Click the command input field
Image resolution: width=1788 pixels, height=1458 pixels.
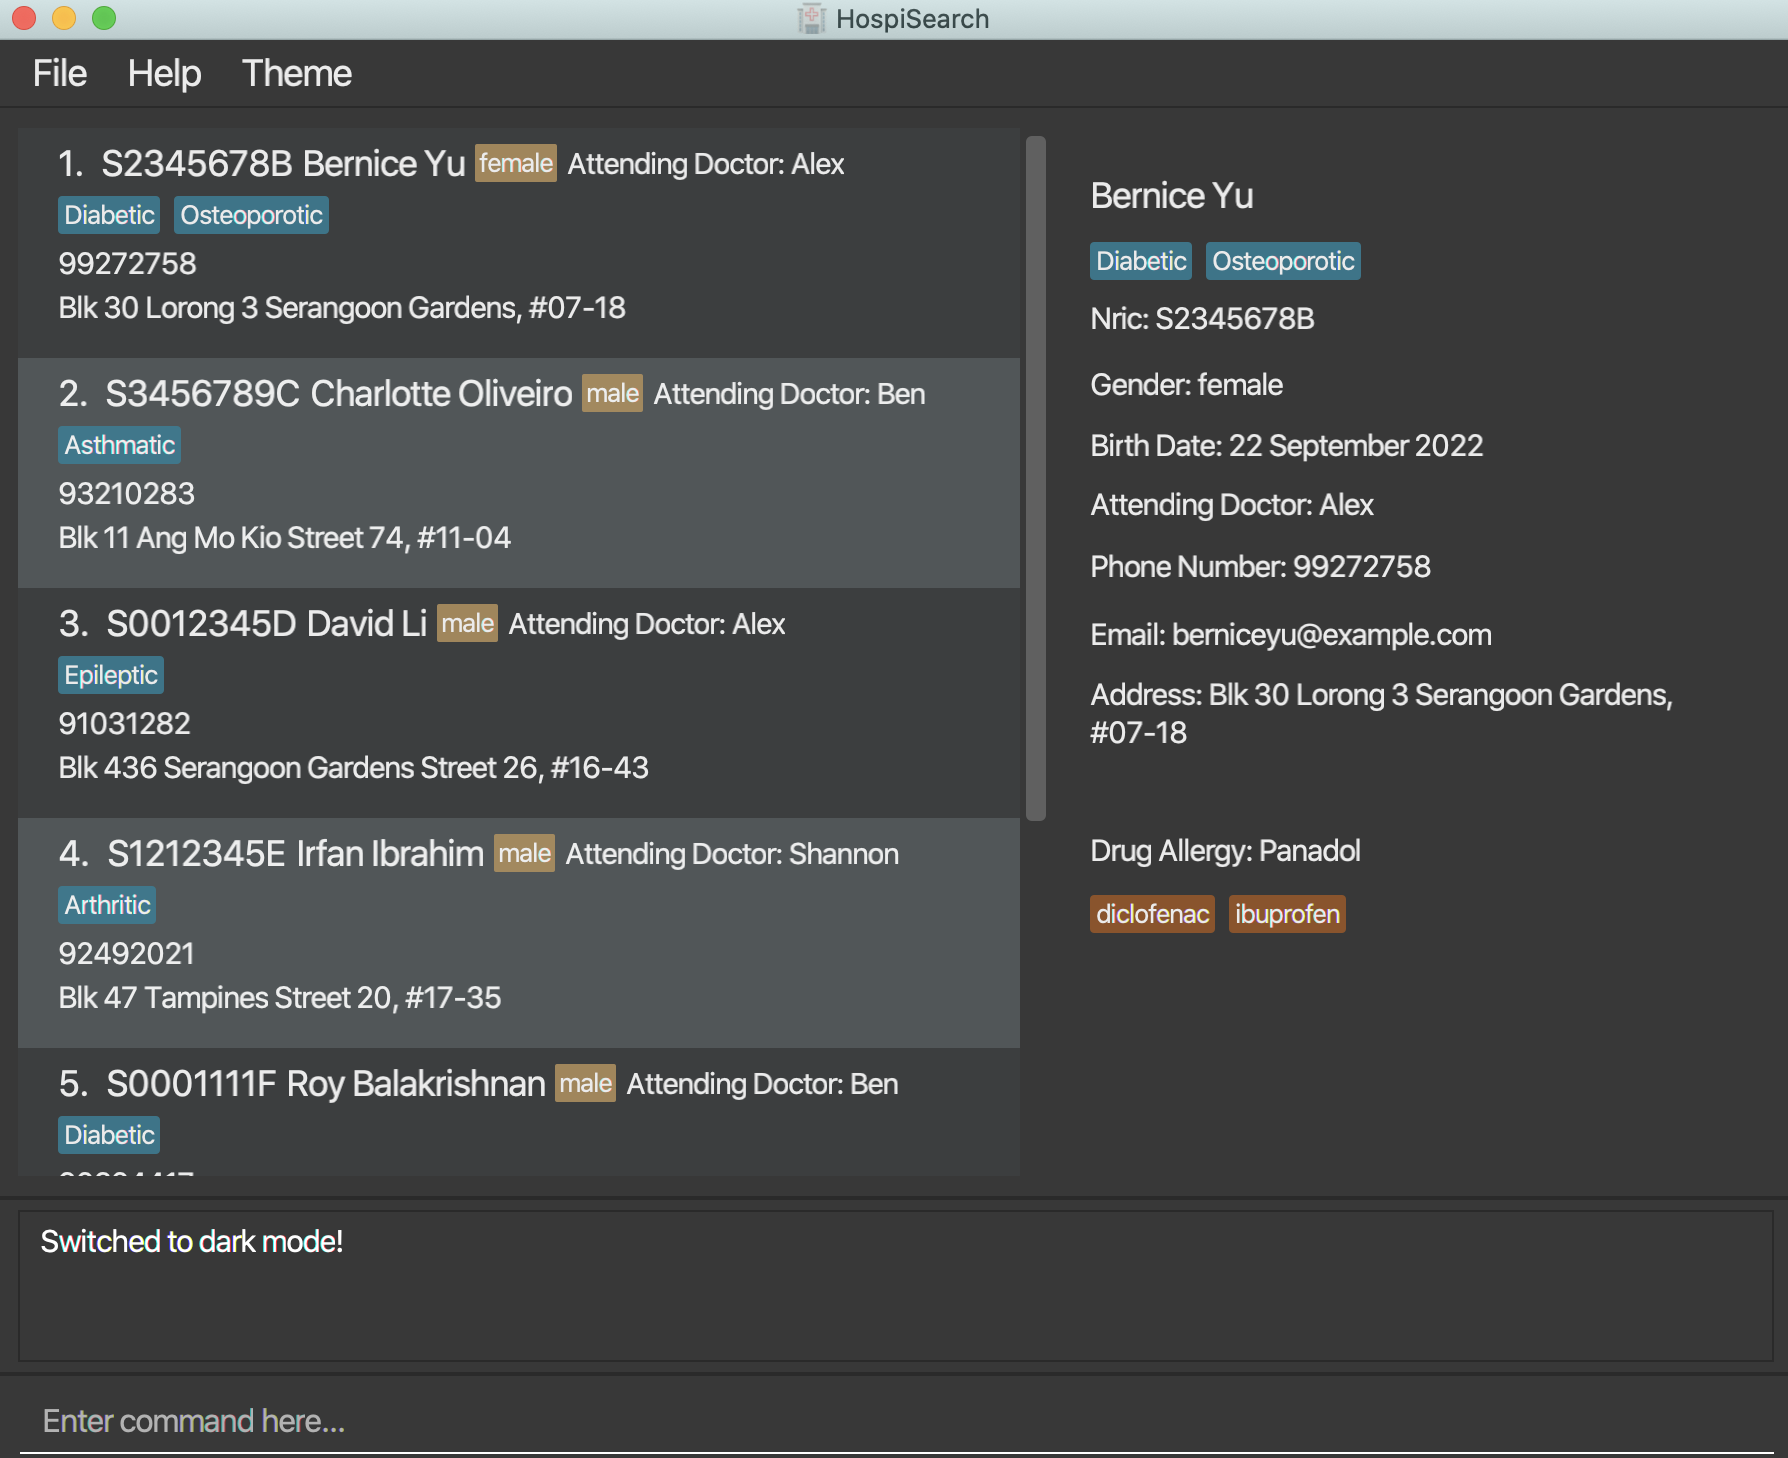(896, 1420)
